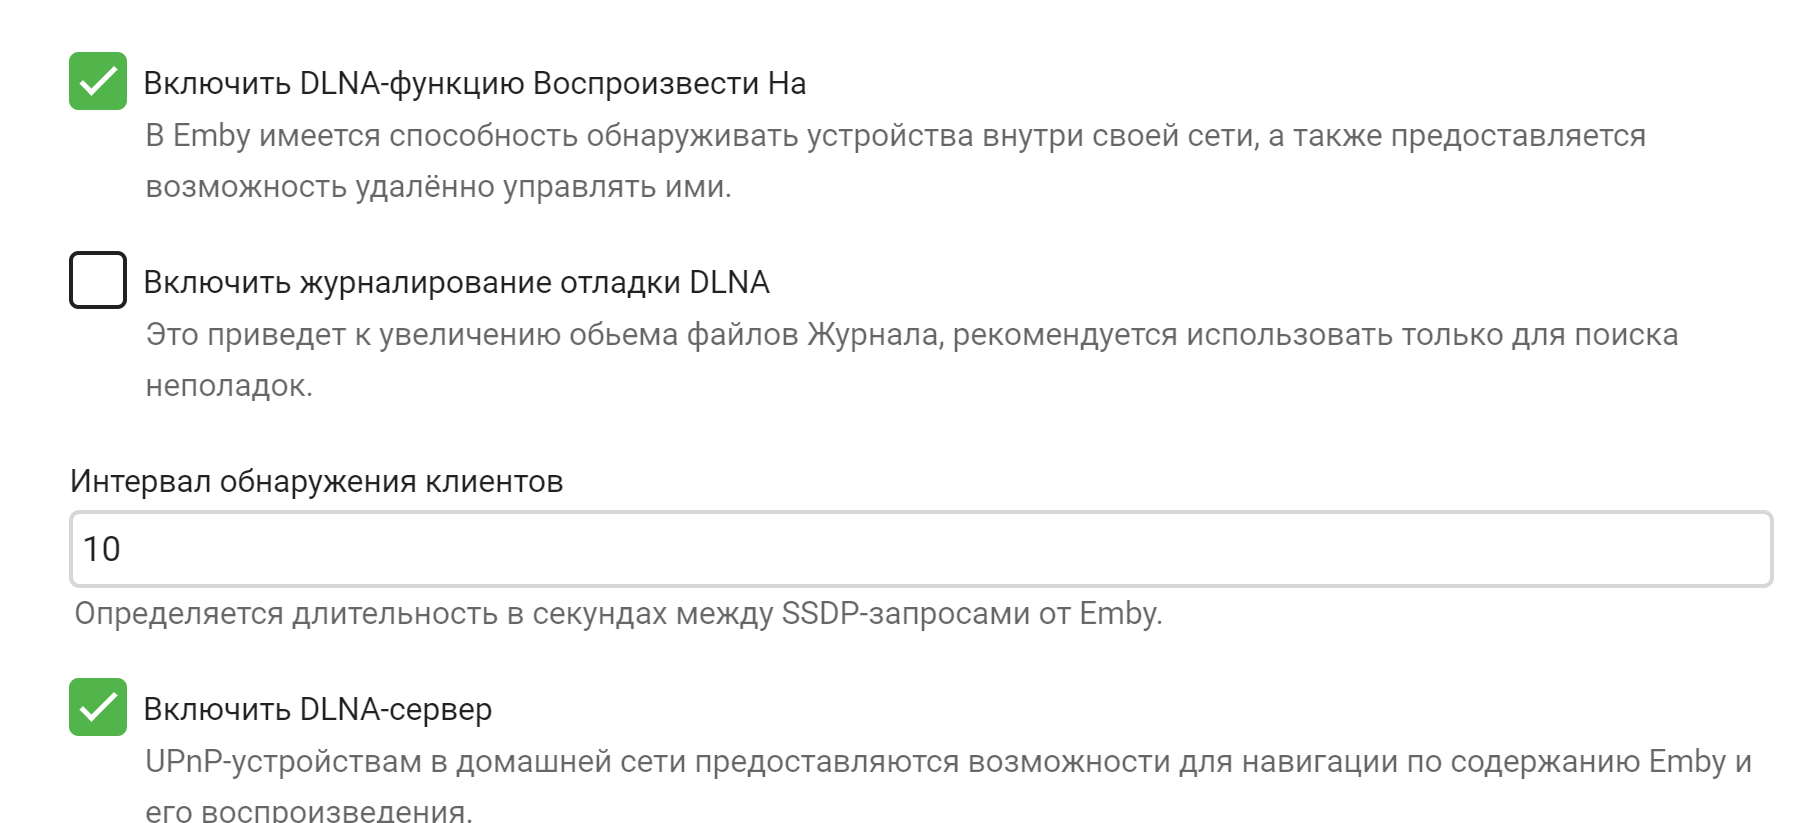1796x823 pixels.
Task: Click the SSDP request duration hint text
Action: [618, 613]
